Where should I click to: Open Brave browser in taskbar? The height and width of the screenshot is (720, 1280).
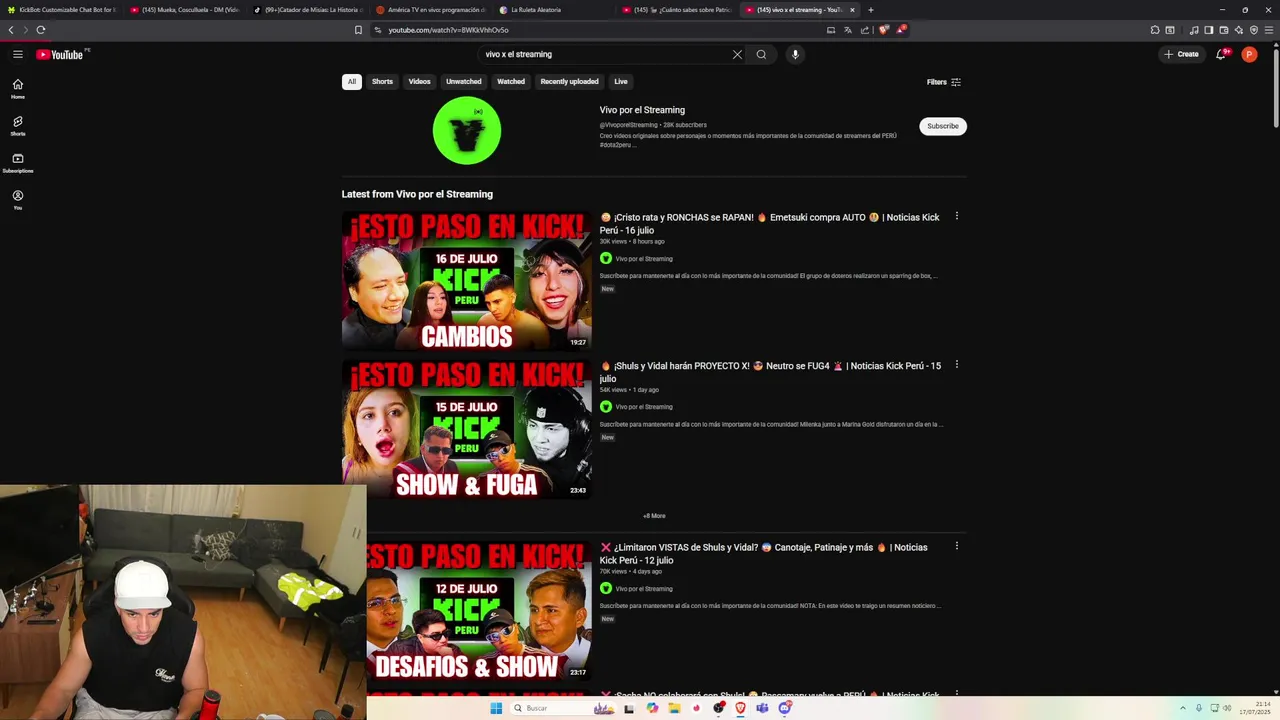740,708
